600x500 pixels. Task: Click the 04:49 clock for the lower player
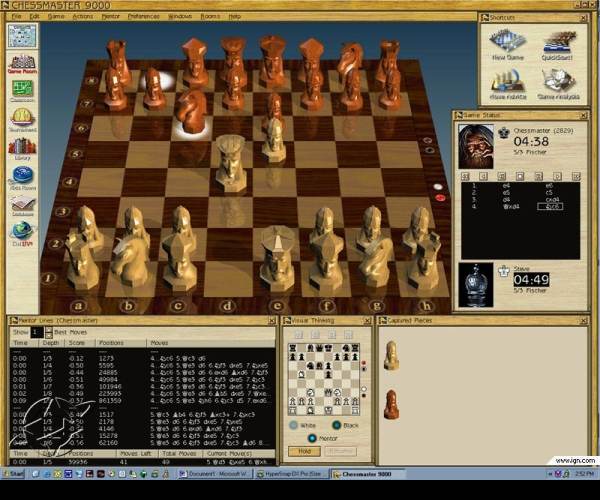(531, 280)
